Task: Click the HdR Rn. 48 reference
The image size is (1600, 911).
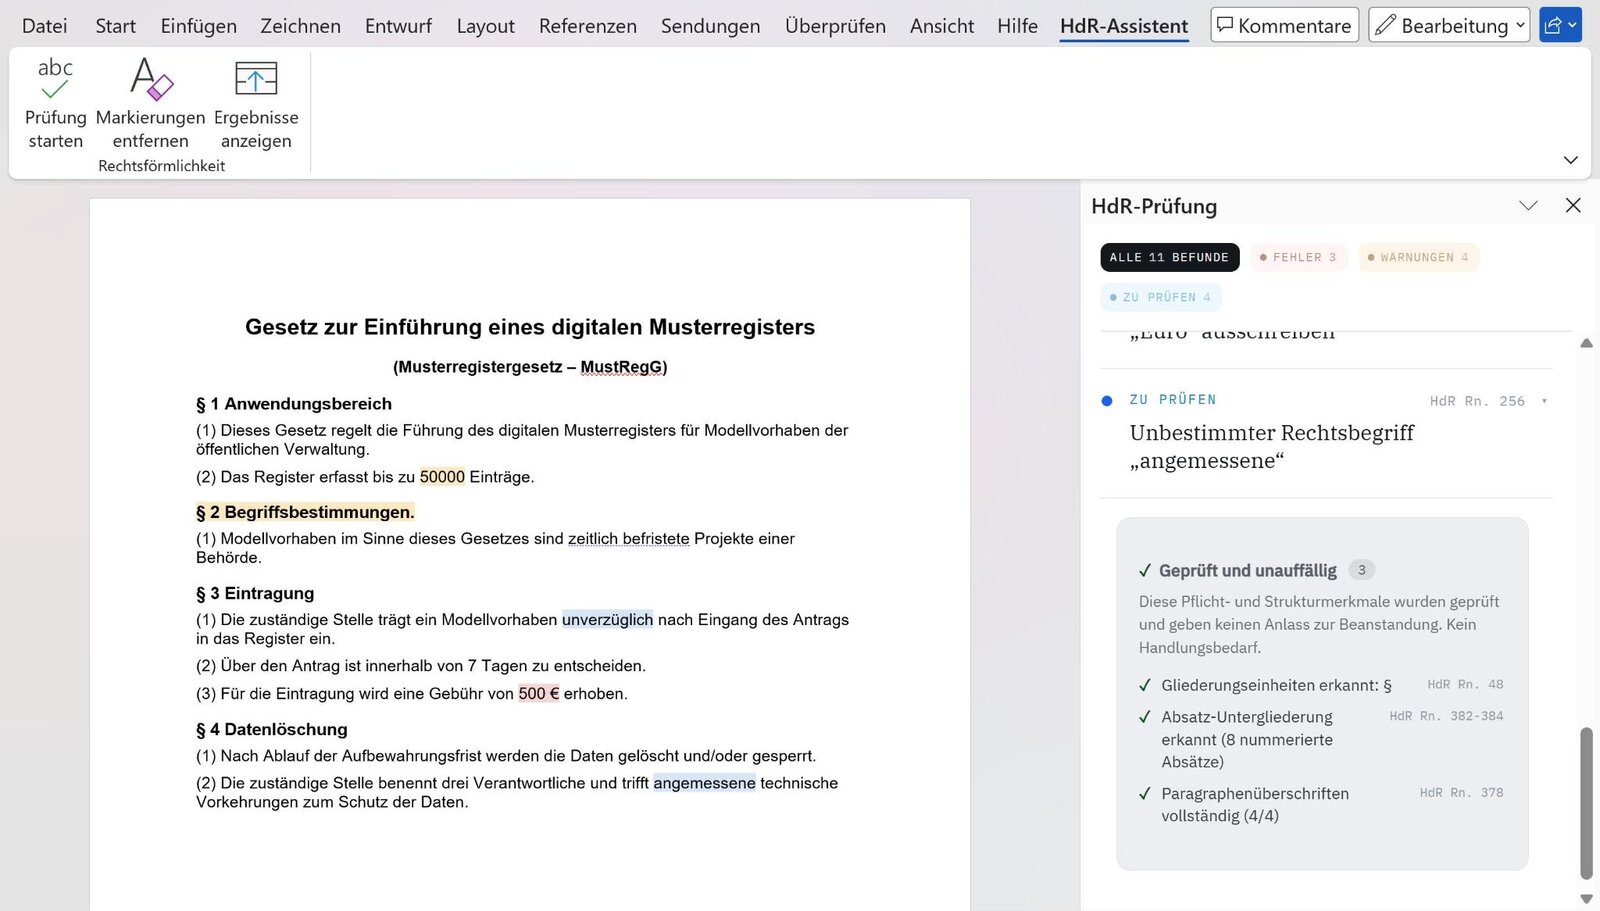Action: (x=1465, y=685)
